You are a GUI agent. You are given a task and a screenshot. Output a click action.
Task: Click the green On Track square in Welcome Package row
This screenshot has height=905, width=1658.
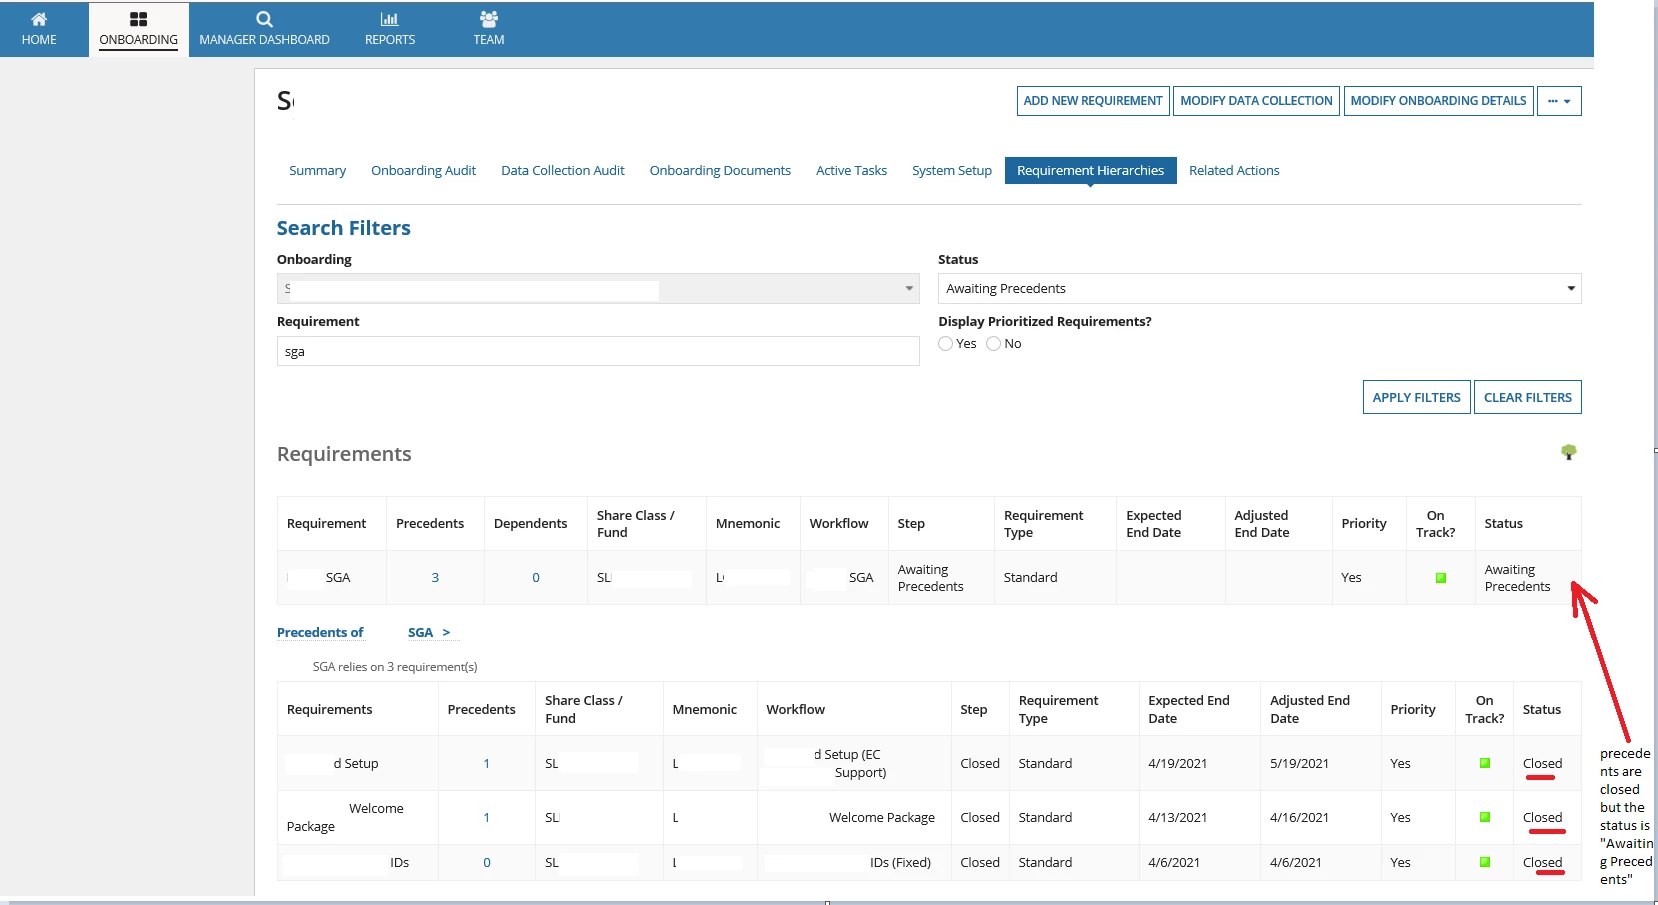[x=1485, y=817]
